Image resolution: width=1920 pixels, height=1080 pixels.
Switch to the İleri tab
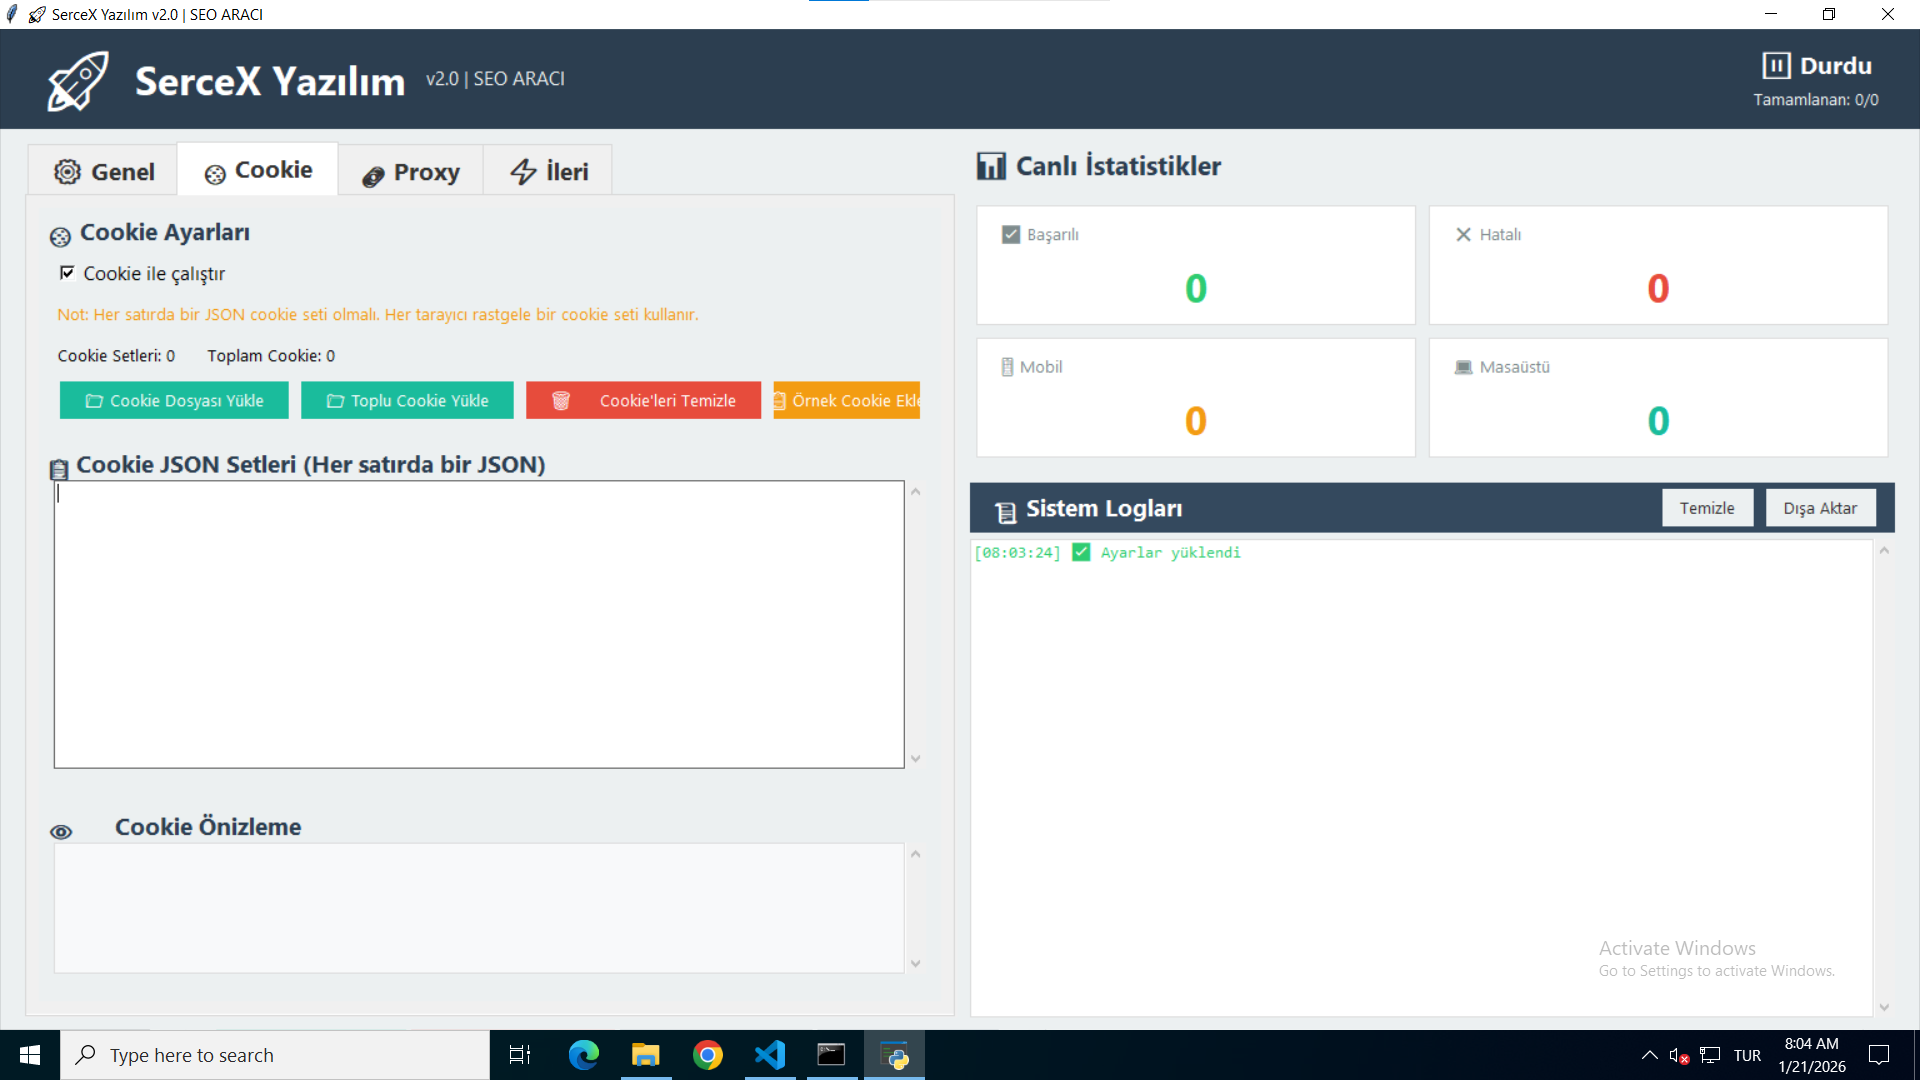click(x=547, y=171)
